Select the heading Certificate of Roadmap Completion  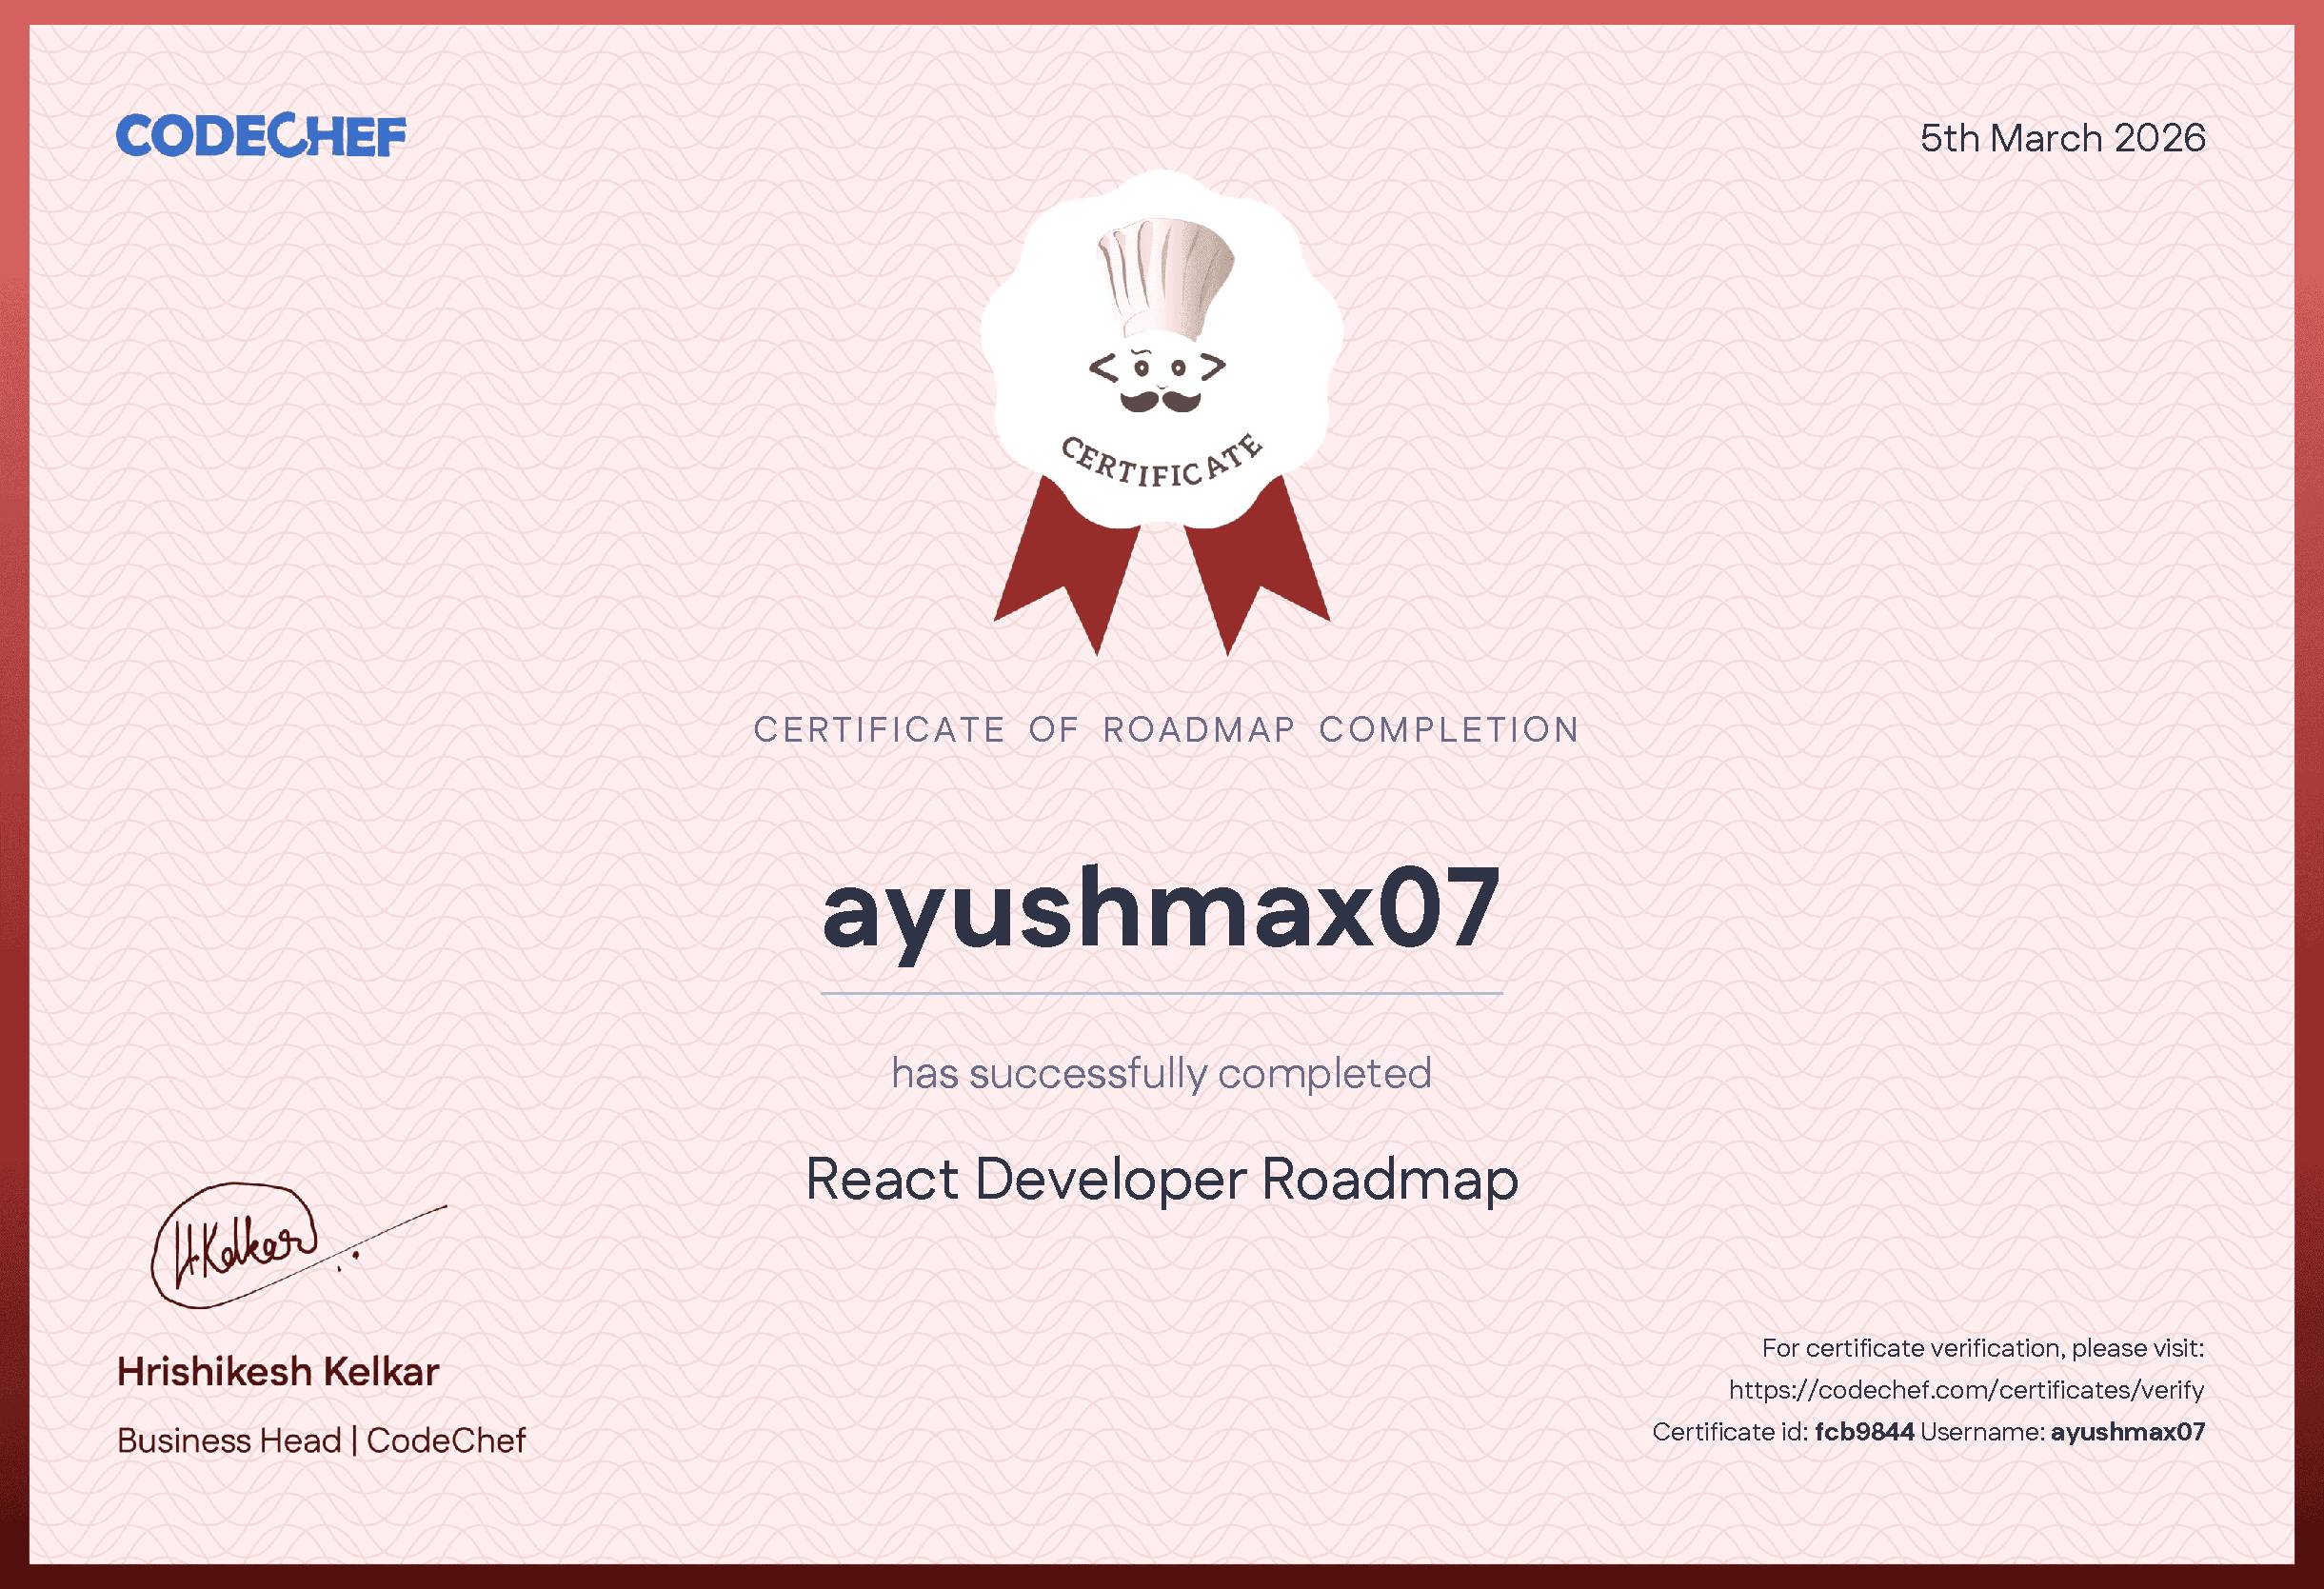click(1166, 730)
